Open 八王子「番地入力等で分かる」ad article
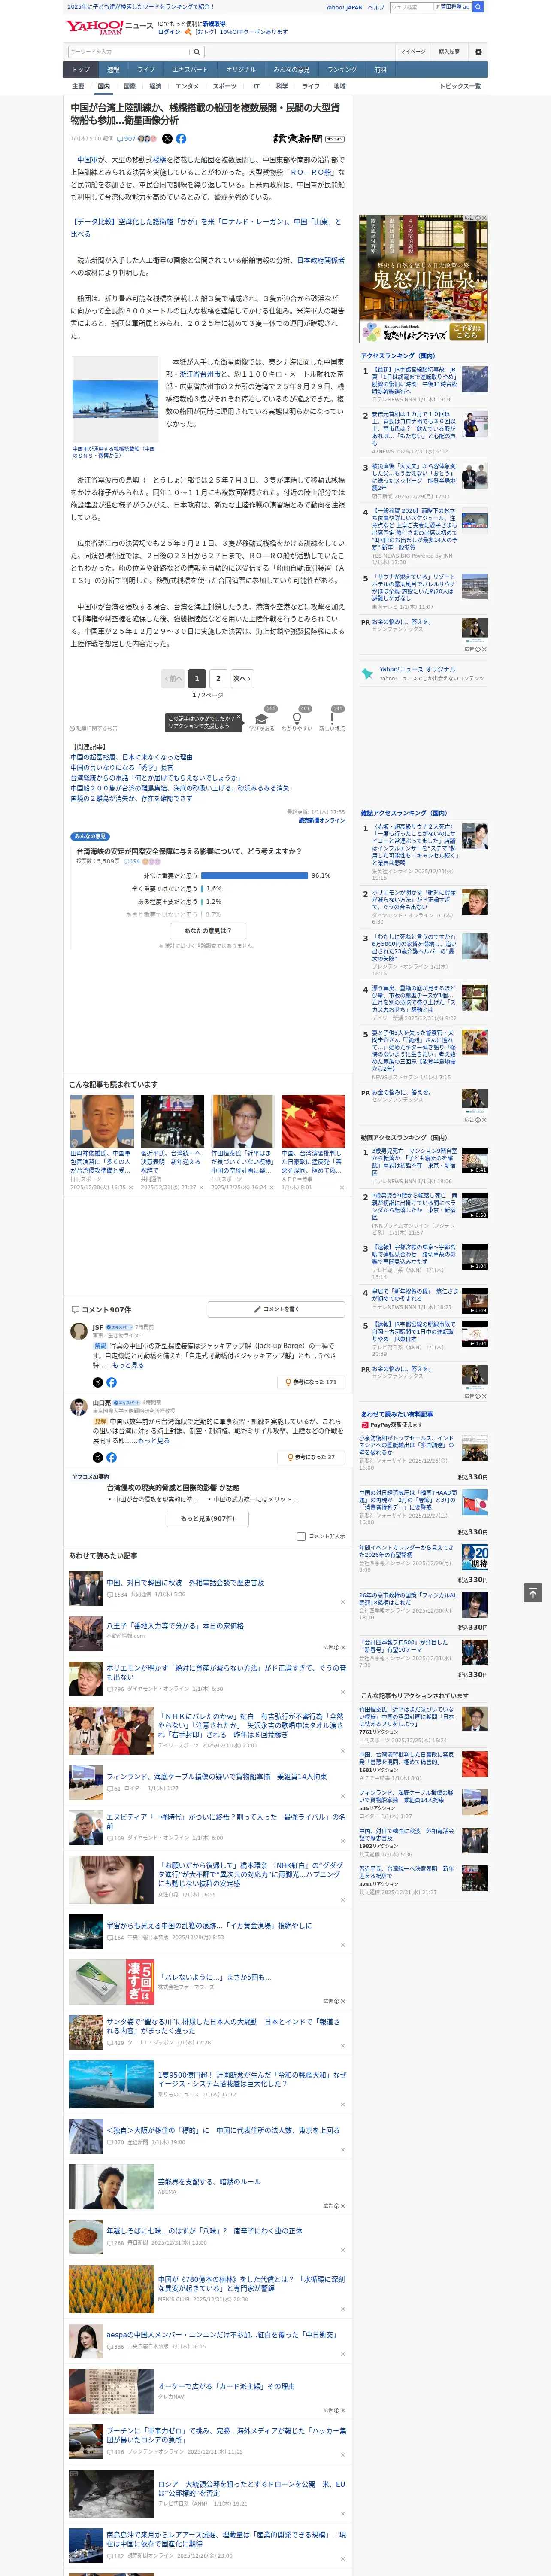Screen dimensions: 551x2576 click(x=175, y=1626)
